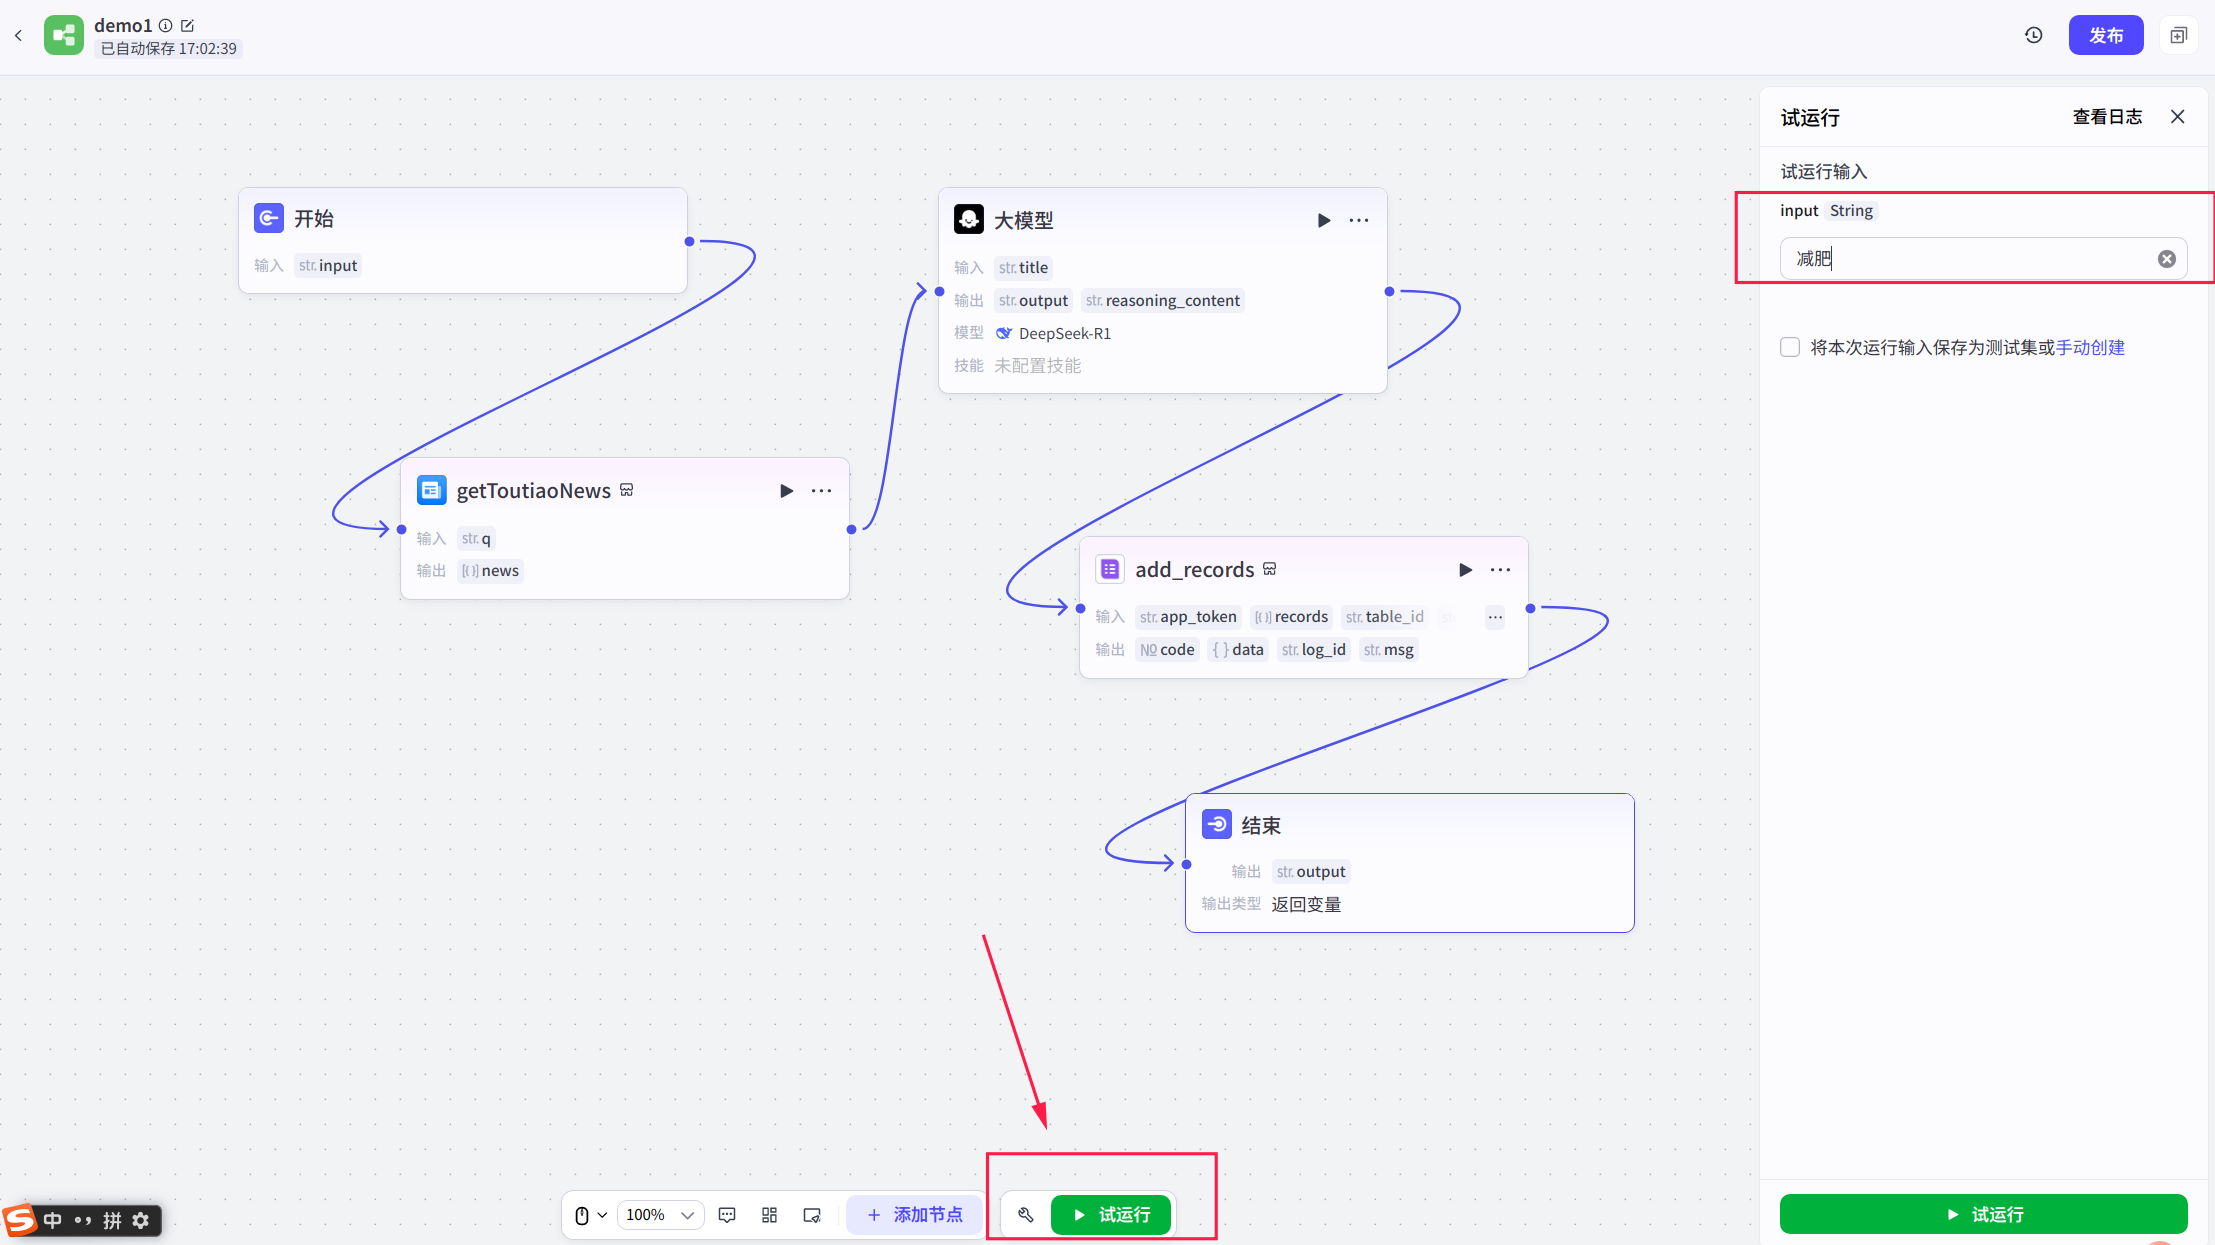Open the wrench debug tool icon

click(x=1025, y=1215)
